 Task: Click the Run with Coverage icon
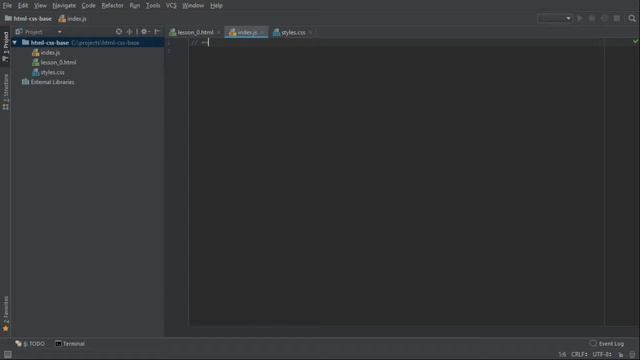(x=604, y=19)
